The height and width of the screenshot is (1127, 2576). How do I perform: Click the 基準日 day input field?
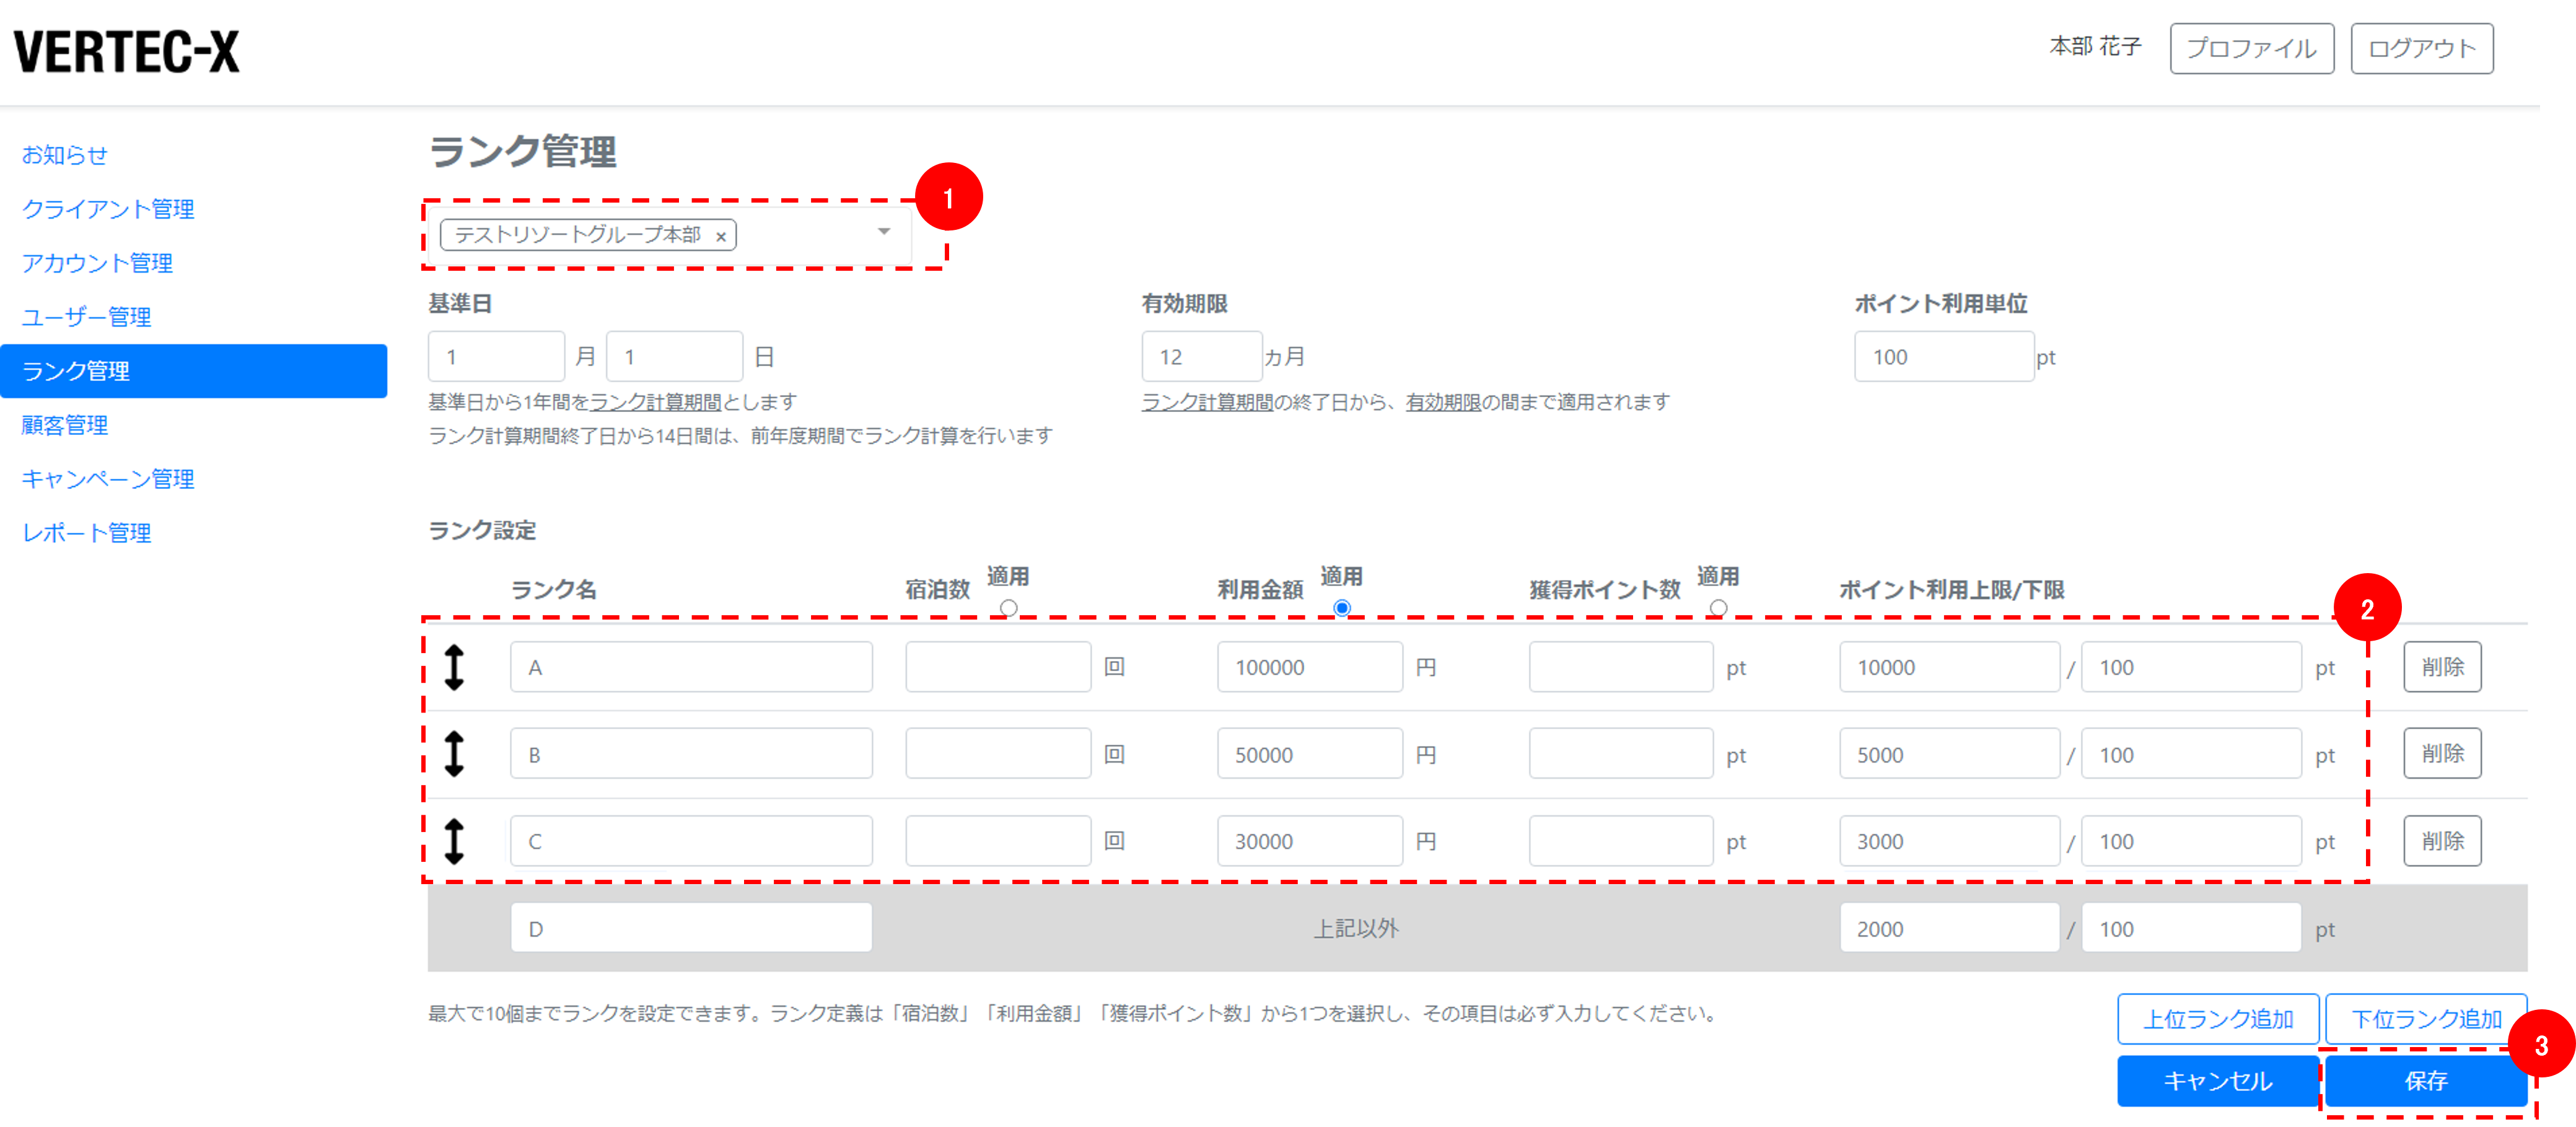pos(674,357)
